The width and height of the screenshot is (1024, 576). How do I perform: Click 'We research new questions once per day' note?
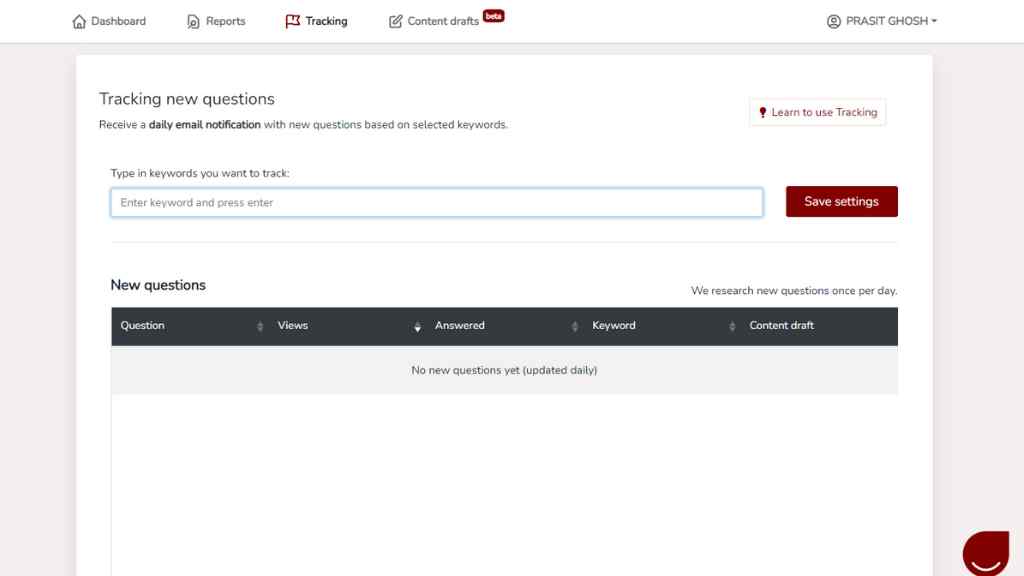794,291
